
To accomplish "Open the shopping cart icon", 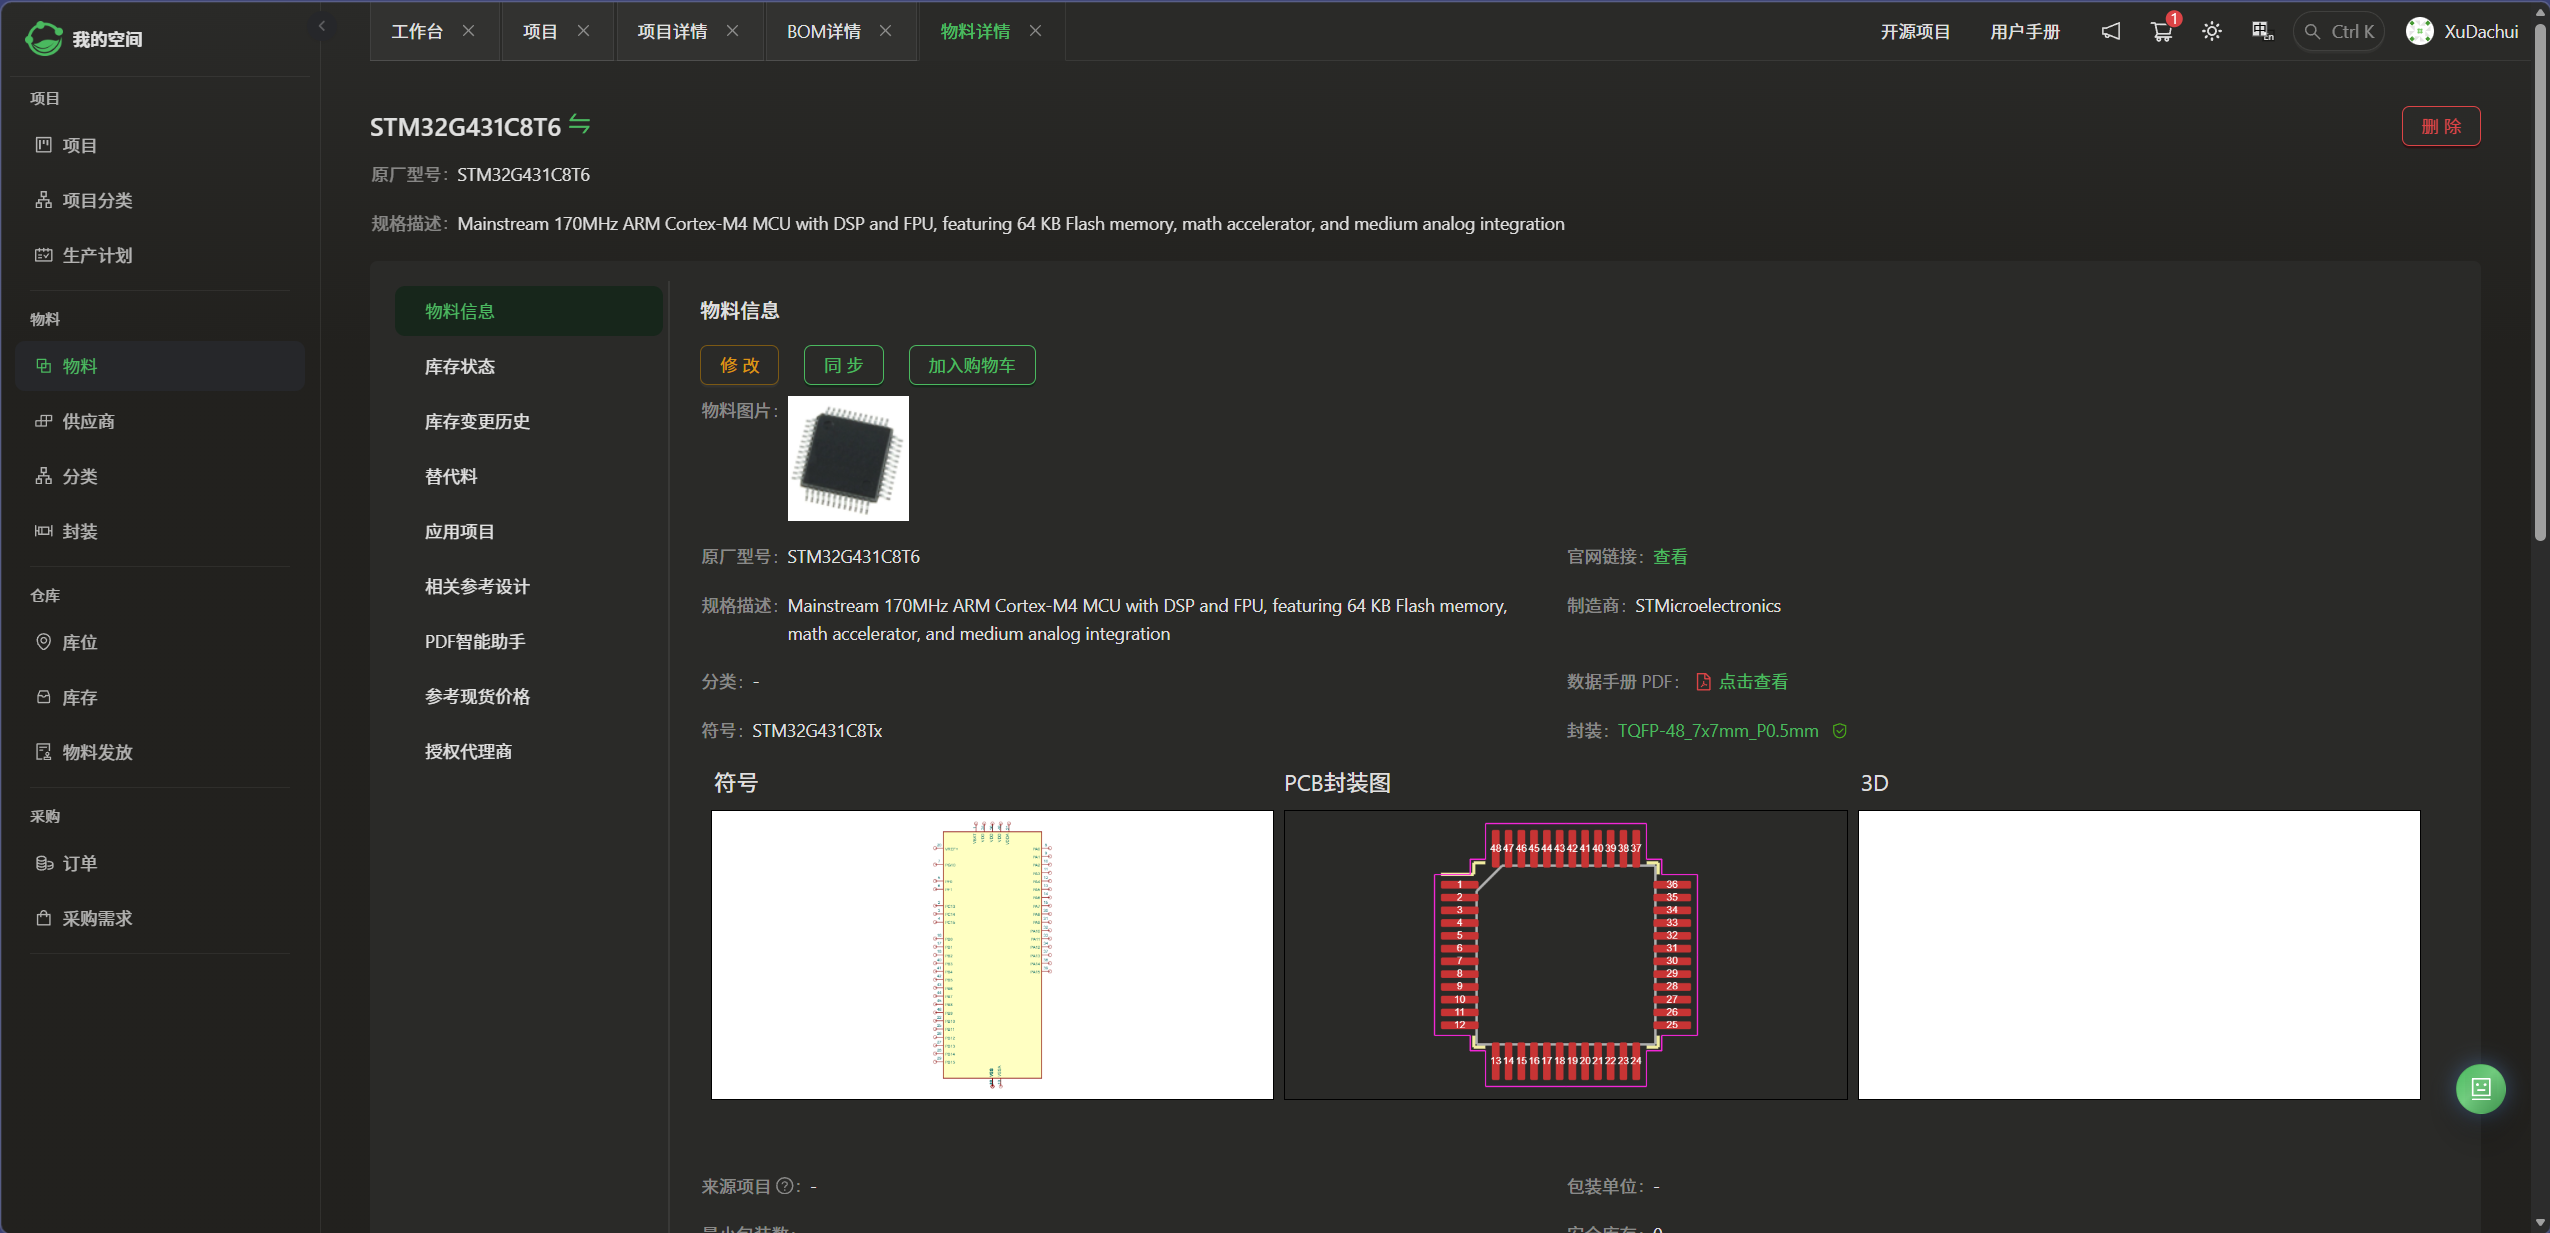I will tap(2161, 32).
